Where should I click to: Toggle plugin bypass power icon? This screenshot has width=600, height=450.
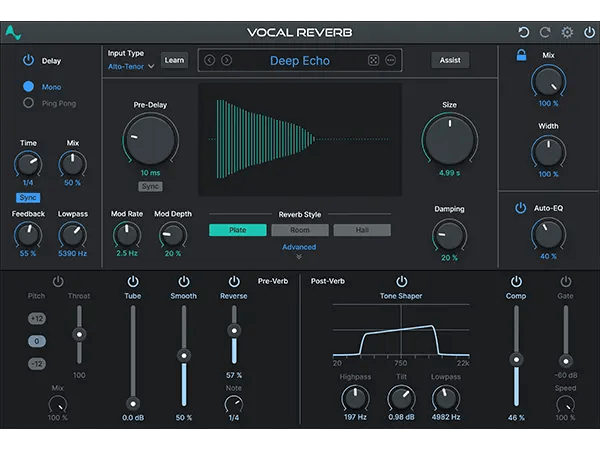click(x=589, y=32)
